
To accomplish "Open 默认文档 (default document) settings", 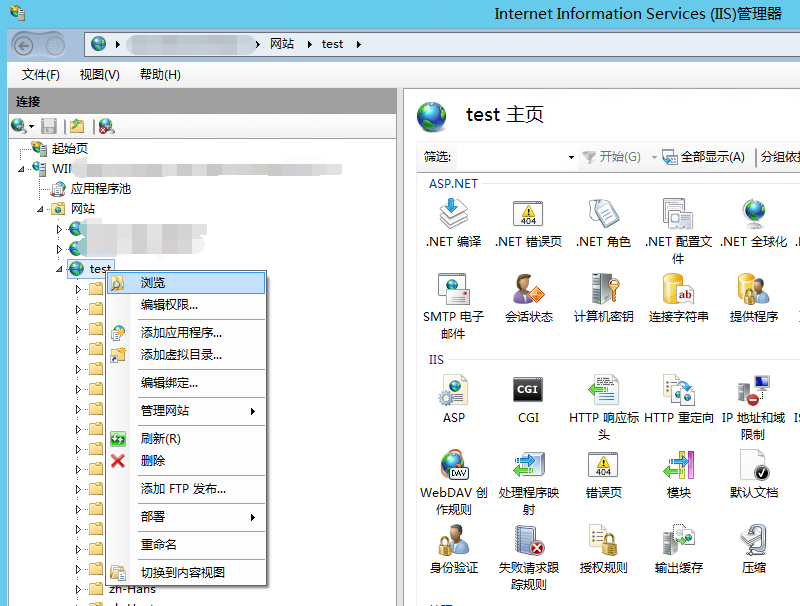I will 753,466.
